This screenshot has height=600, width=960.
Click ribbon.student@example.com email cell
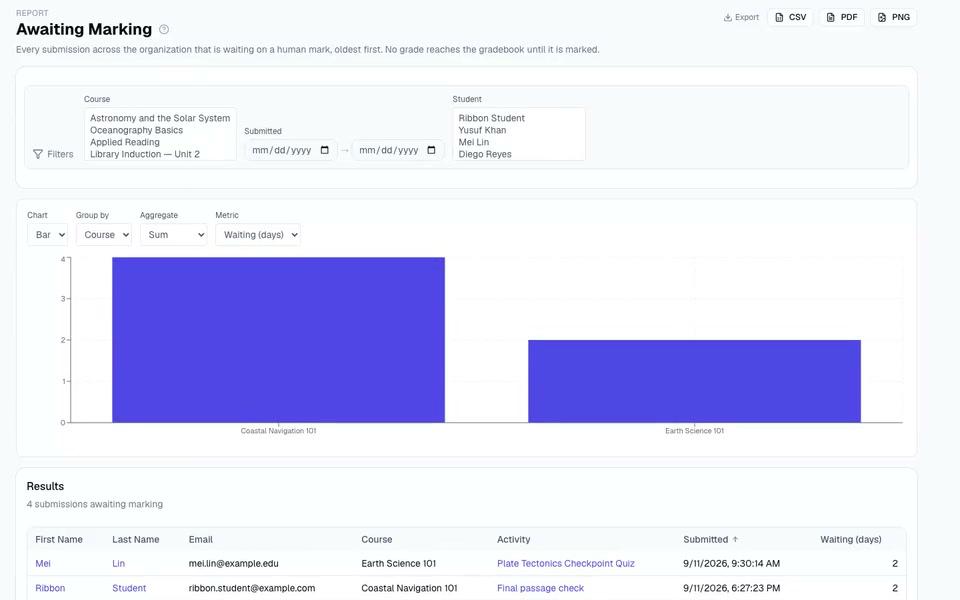click(x=252, y=588)
